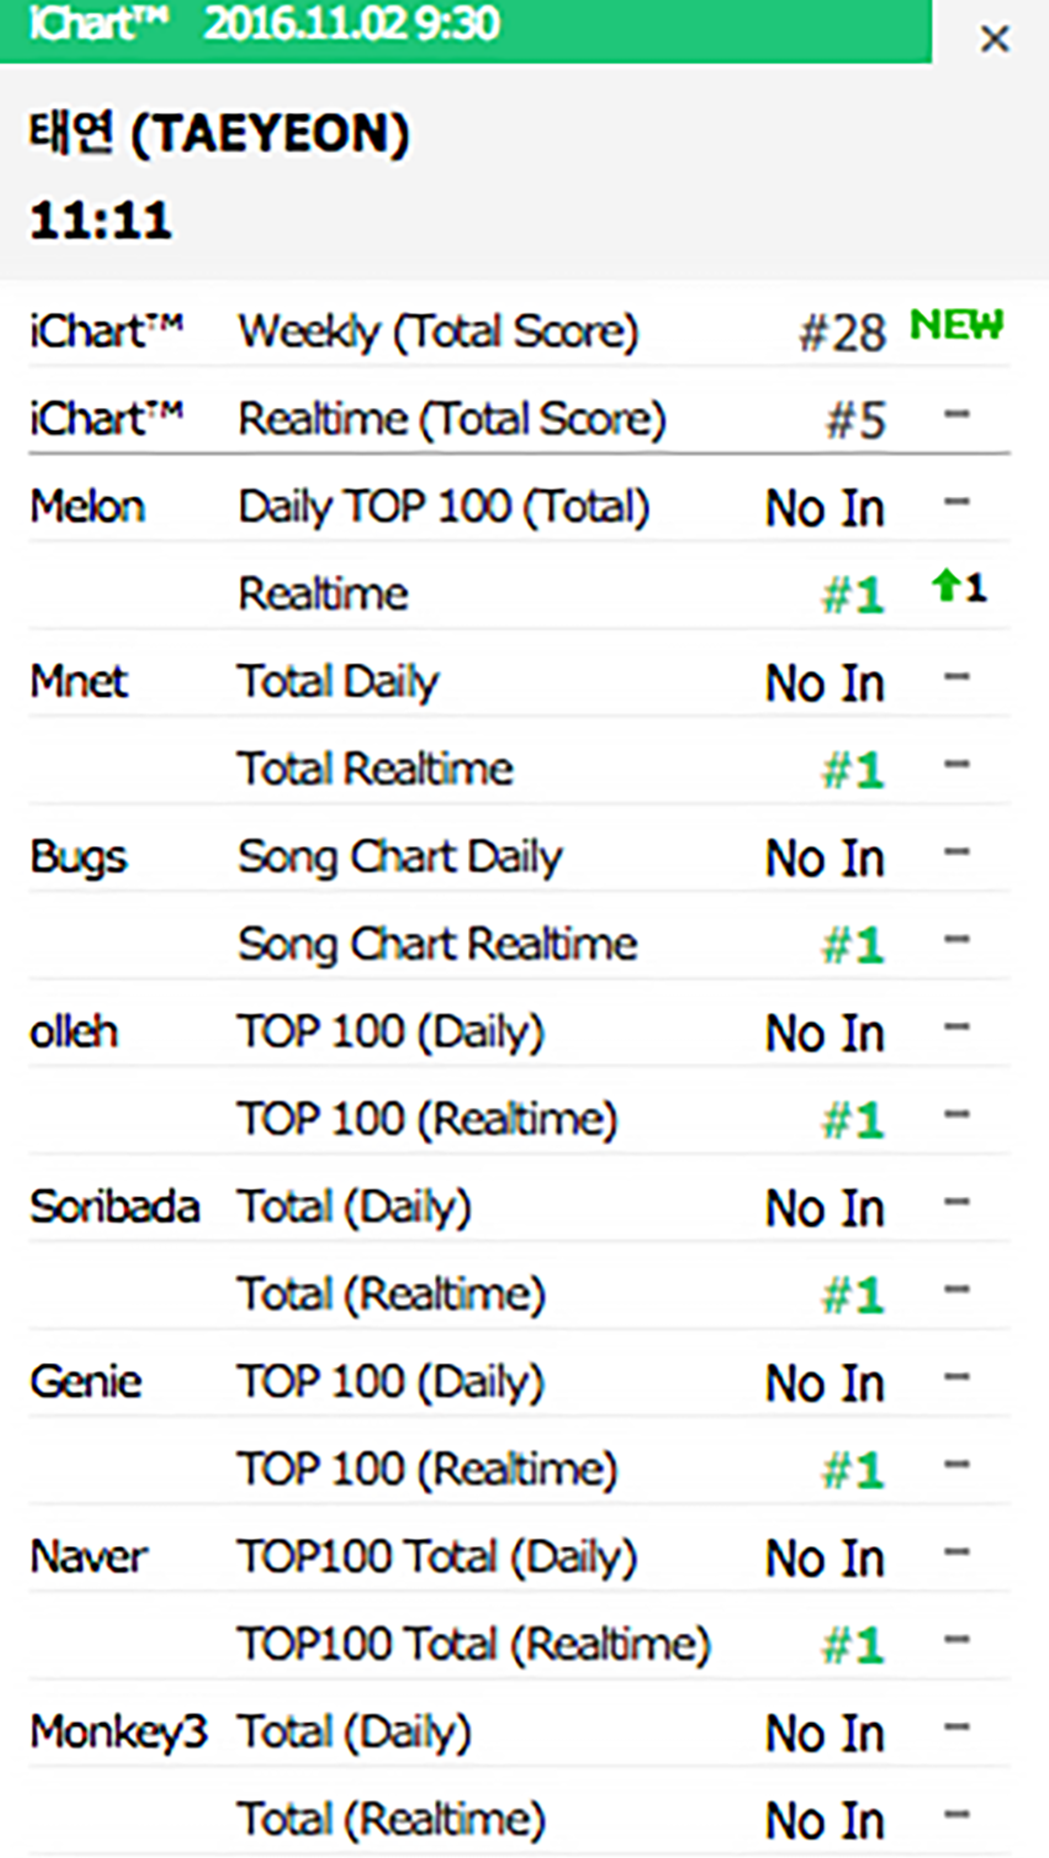
Task: Click olleh TOP 100 (Realtime) entry
Action: 427,1119
